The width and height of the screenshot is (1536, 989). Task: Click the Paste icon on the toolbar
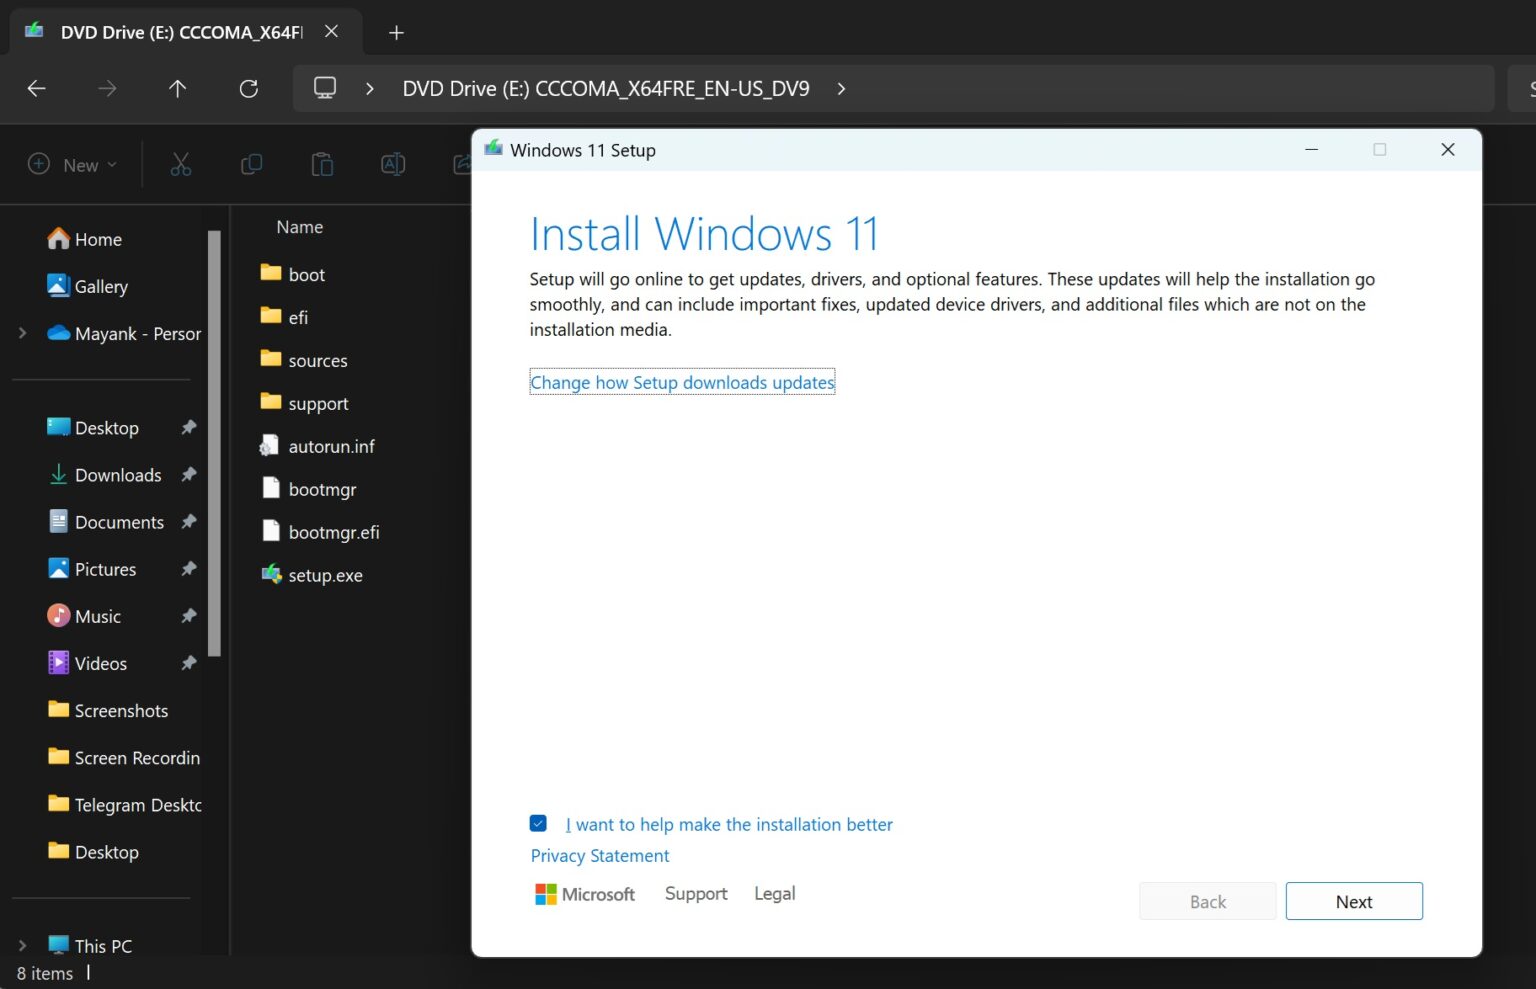pos(322,164)
